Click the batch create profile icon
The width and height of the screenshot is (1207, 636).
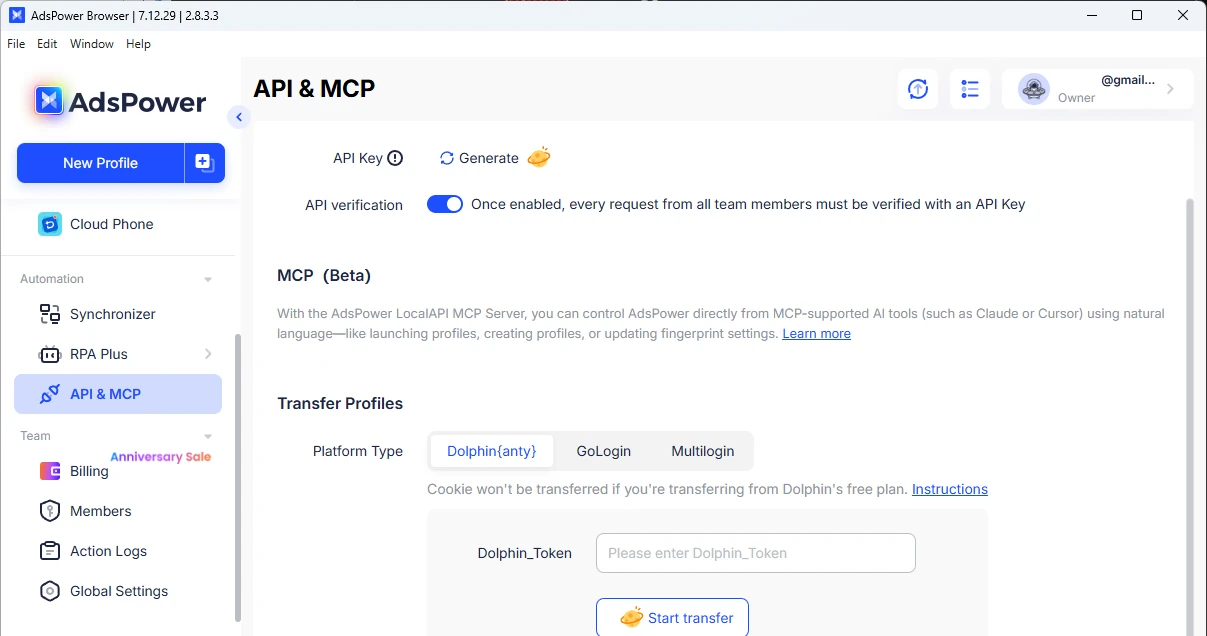pos(204,163)
